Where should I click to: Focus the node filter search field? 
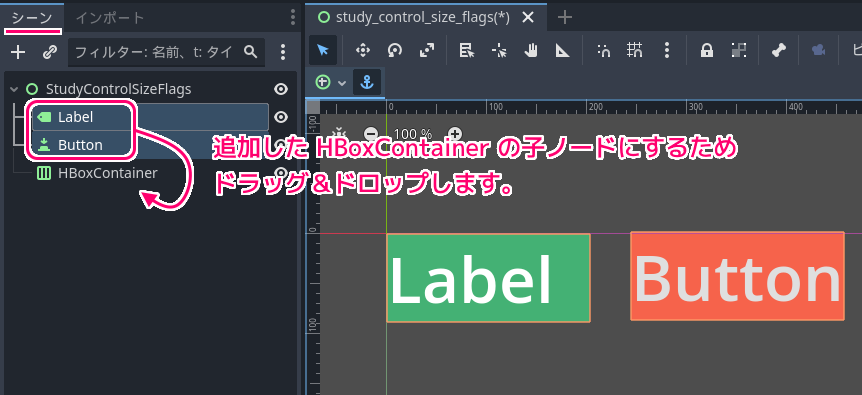coord(166,52)
